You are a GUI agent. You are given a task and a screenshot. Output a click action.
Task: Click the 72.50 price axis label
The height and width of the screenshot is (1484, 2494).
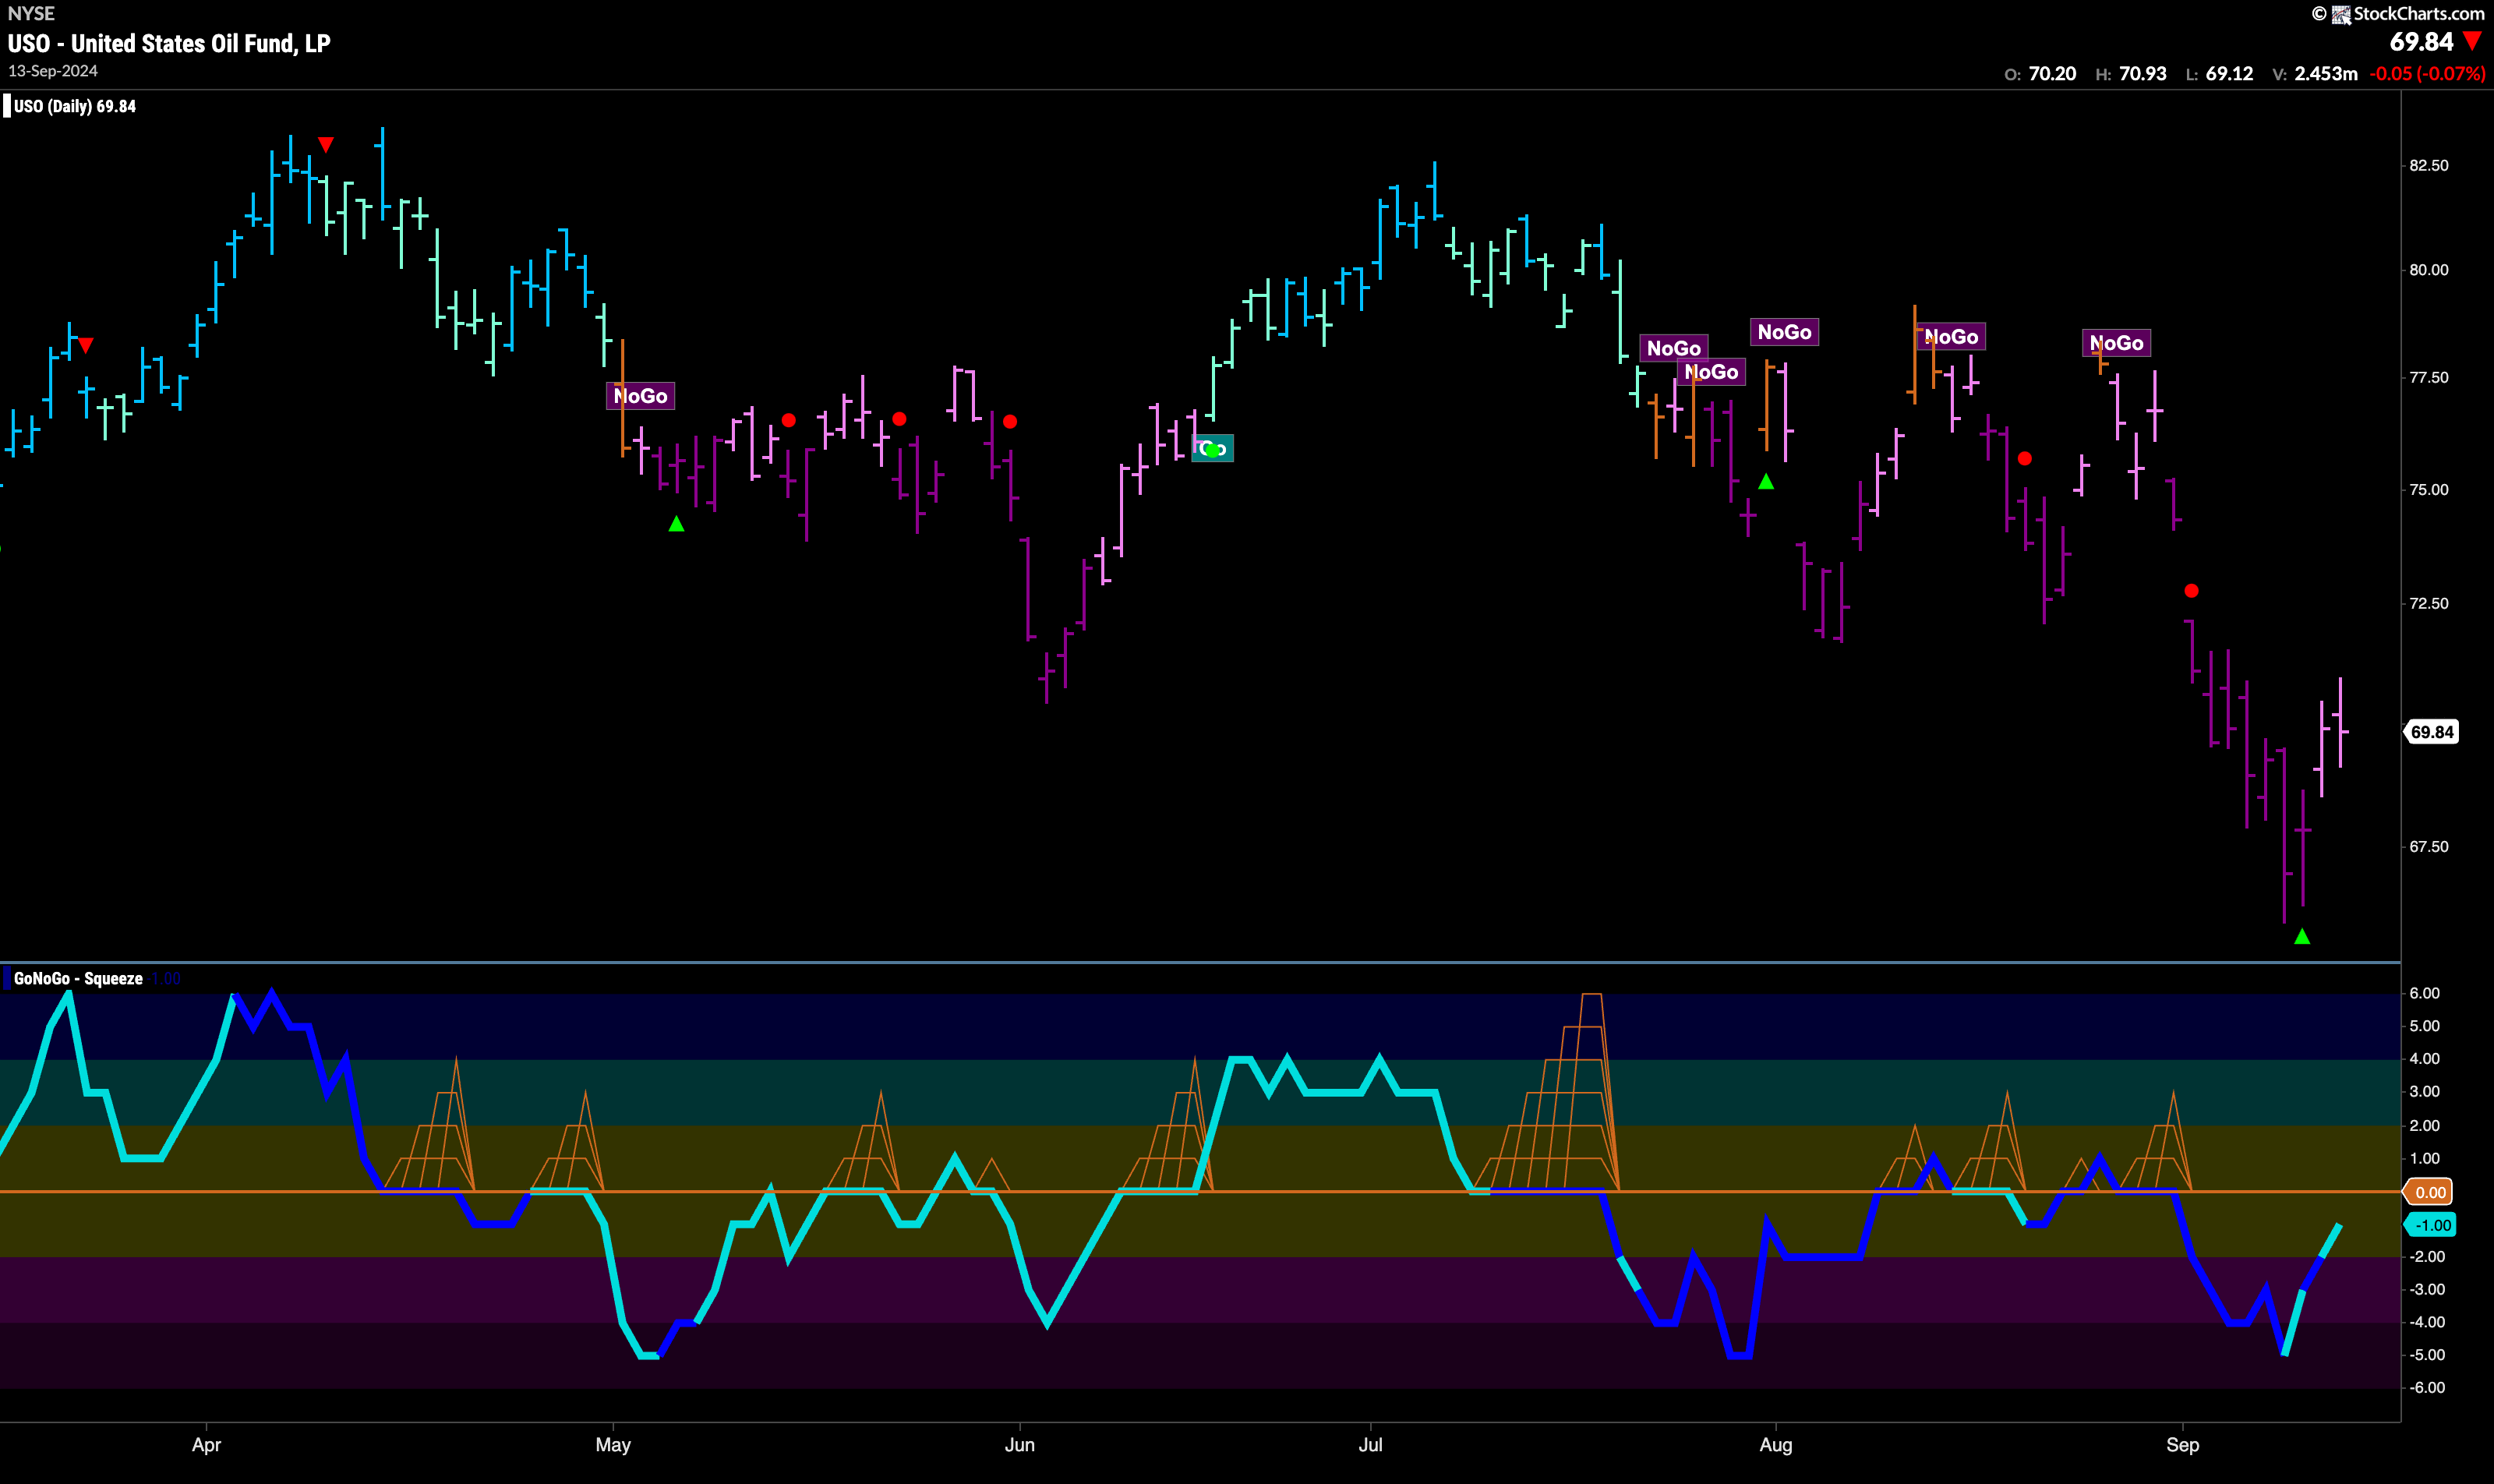pyautogui.click(x=2429, y=604)
